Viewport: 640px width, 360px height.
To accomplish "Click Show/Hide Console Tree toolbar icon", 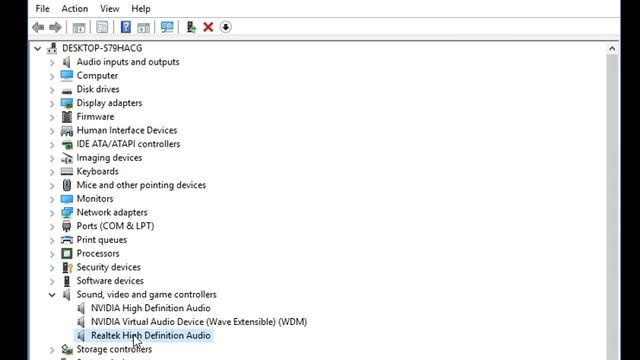I will click(x=79, y=27).
